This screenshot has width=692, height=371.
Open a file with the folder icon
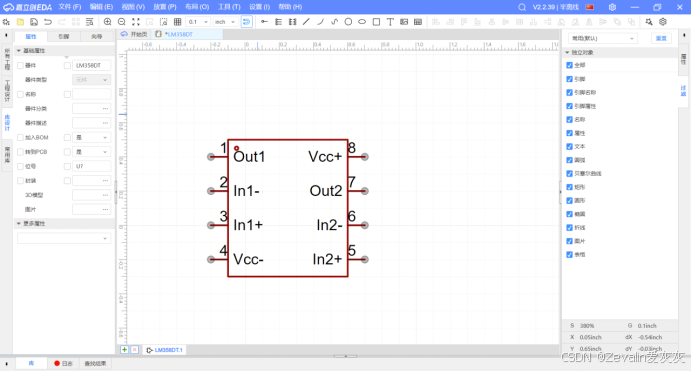point(20,22)
